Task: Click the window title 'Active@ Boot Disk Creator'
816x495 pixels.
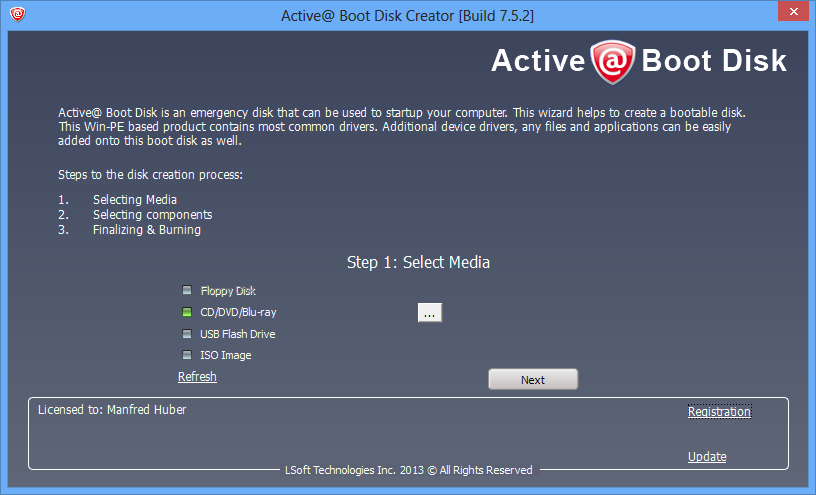Action: click(x=407, y=16)
